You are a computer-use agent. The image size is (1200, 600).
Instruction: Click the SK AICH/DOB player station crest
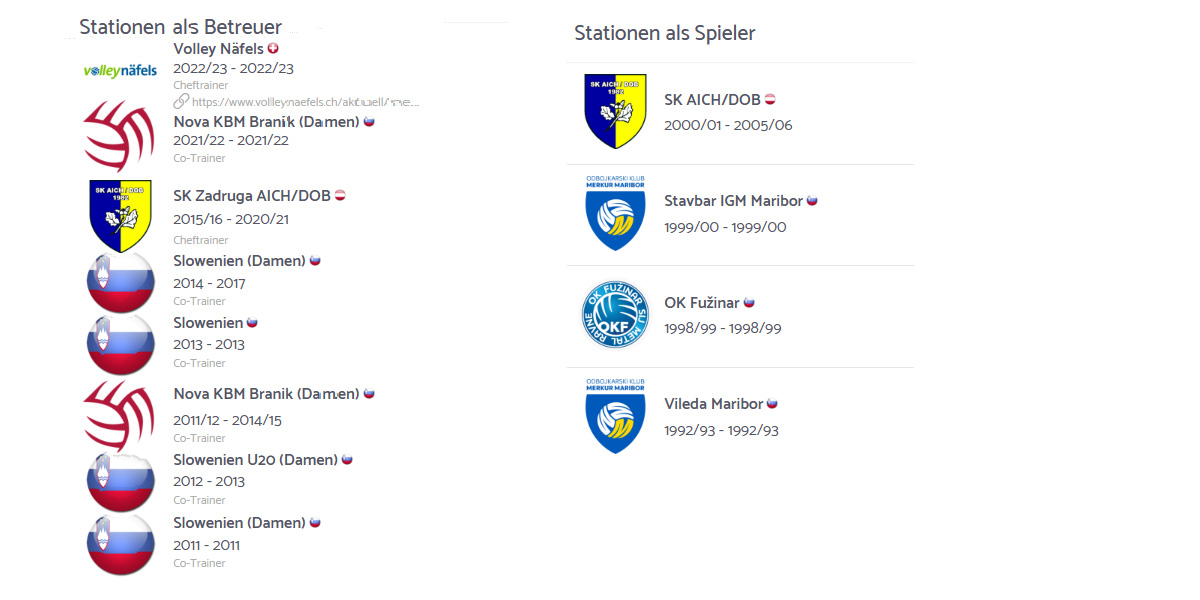[615, 112]
